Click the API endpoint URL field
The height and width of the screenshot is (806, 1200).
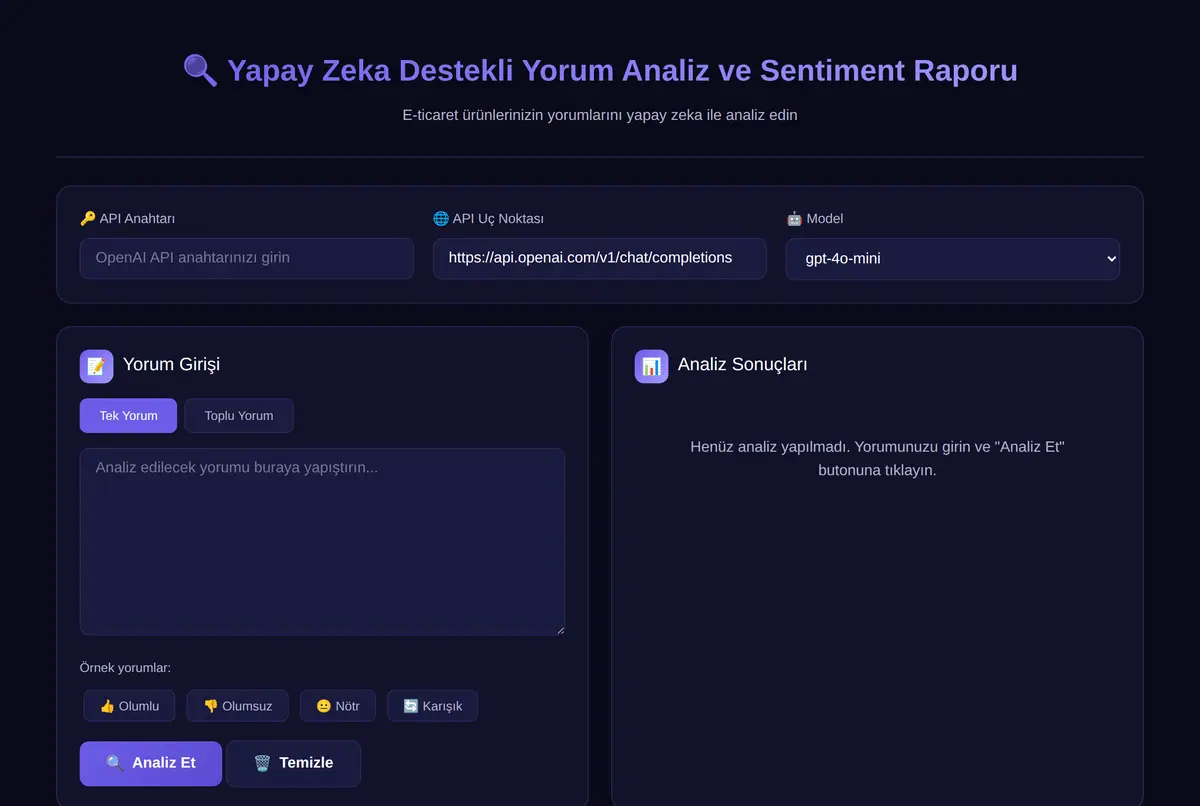pyautogui.click(x=599, y=258)
